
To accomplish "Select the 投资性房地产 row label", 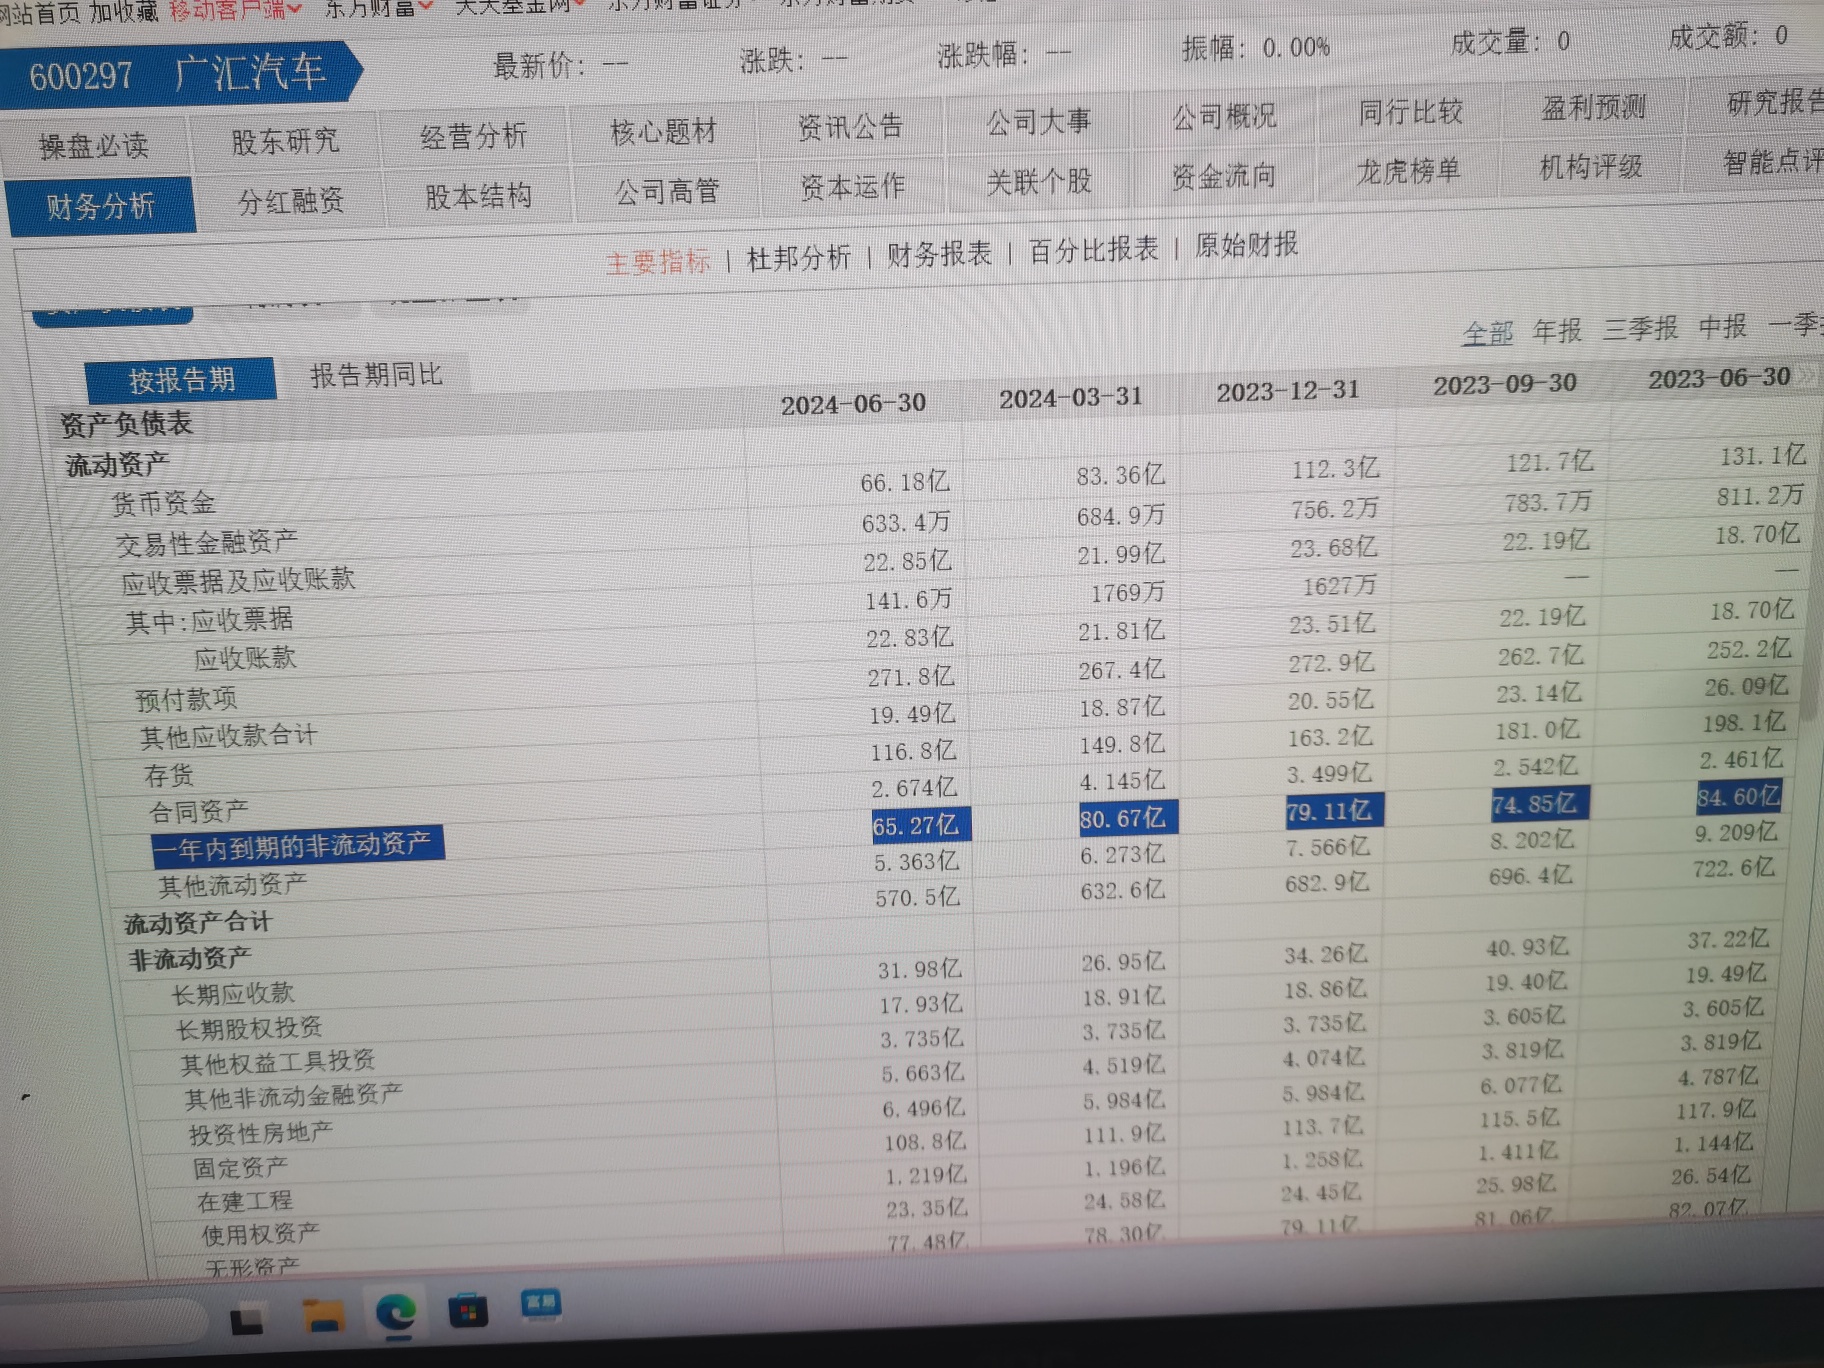I will [261, 1133].
